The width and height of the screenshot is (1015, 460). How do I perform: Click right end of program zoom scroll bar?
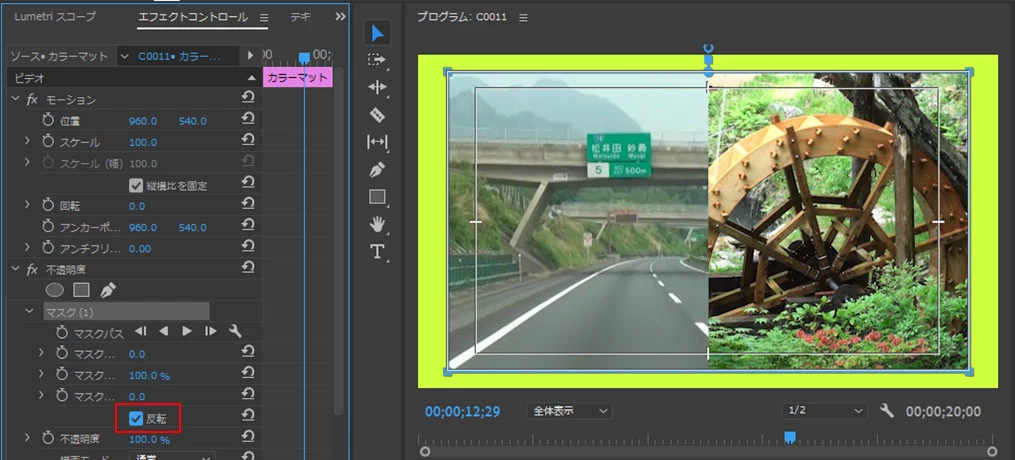point(992,452)
